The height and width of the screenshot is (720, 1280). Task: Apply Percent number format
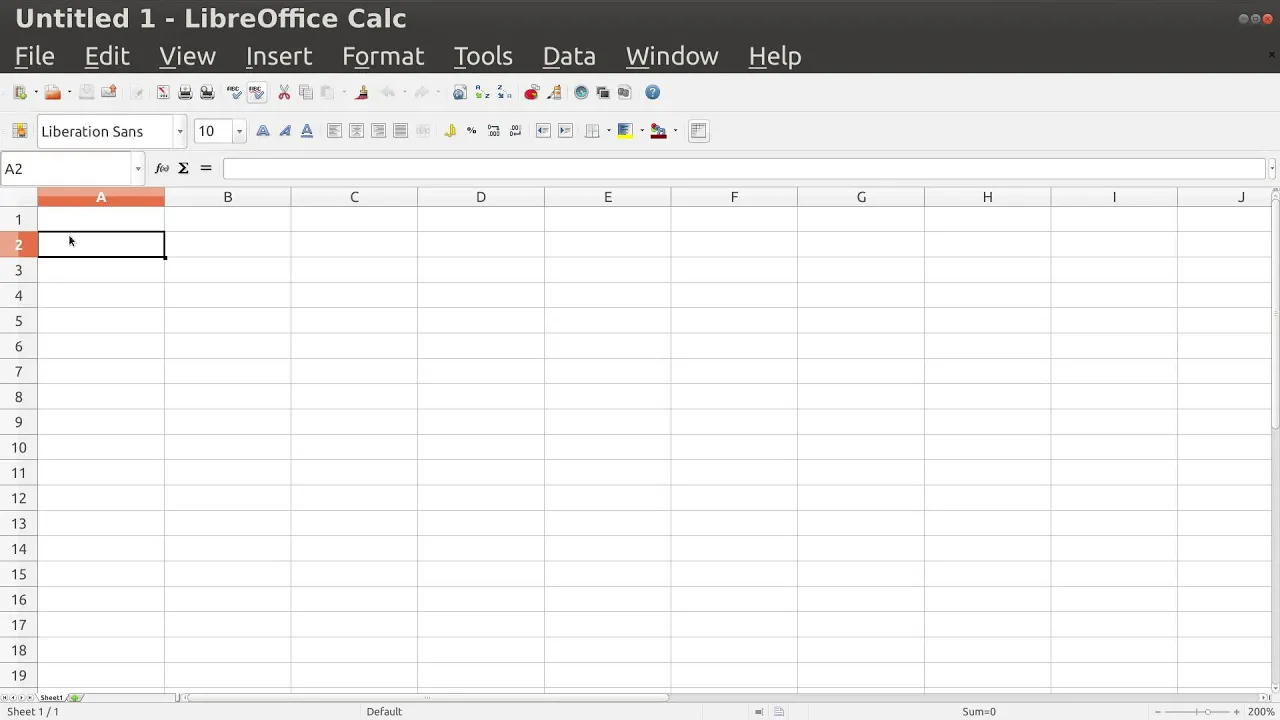pos(472,131)
